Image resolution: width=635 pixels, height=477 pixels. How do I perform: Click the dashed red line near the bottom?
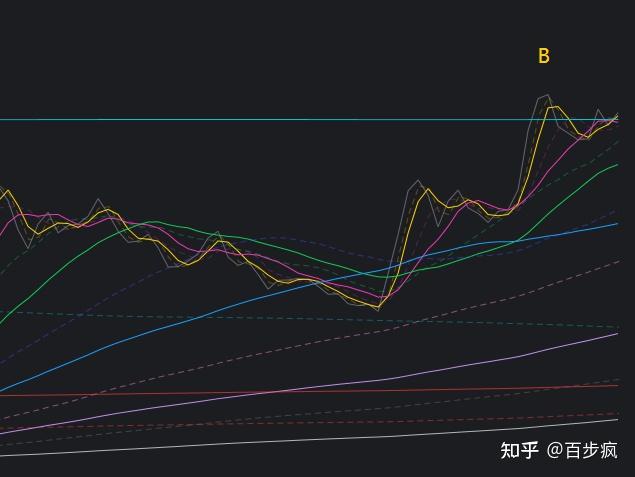click(x=300, y=424)
